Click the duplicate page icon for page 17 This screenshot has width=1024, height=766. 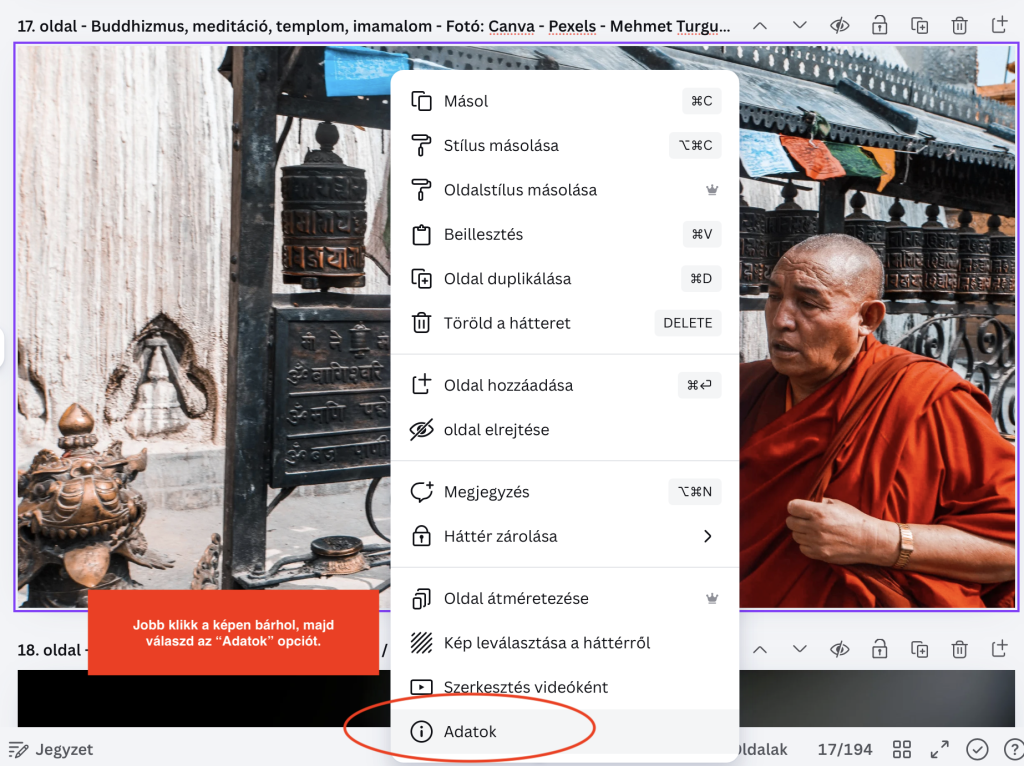[x=919, y=25]
